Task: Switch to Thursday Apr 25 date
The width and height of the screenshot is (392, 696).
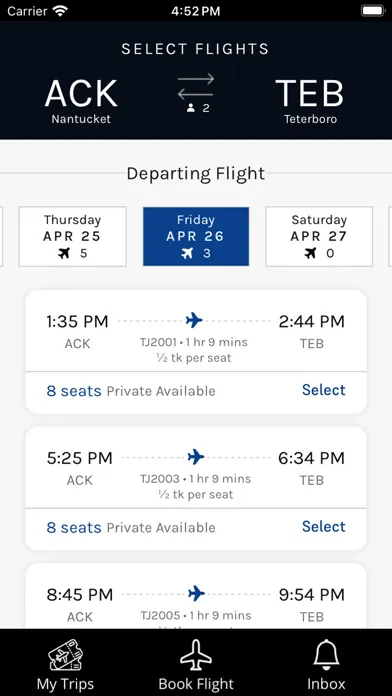Action: 72,237
